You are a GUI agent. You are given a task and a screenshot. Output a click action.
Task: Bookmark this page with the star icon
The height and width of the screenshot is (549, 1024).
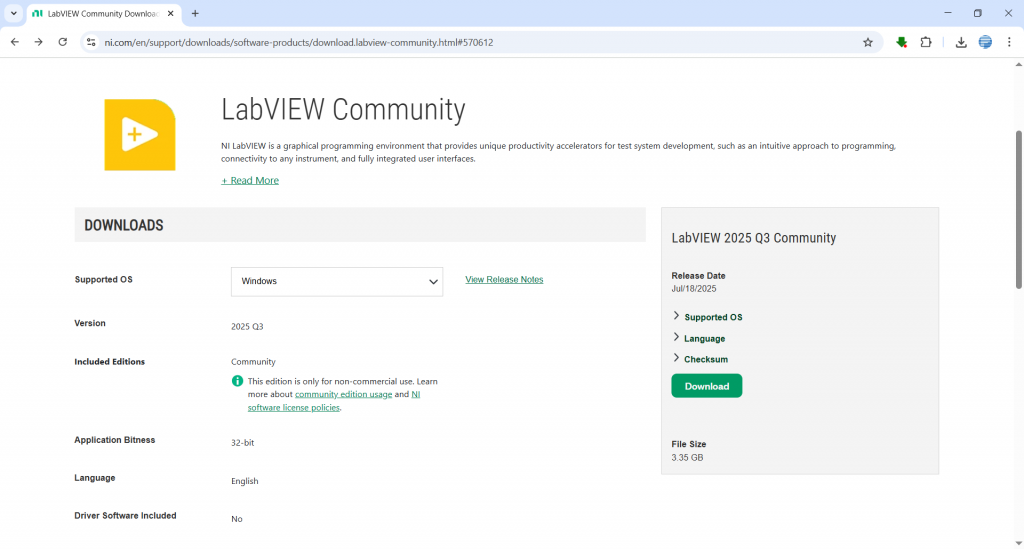click(x=867, y=42)
